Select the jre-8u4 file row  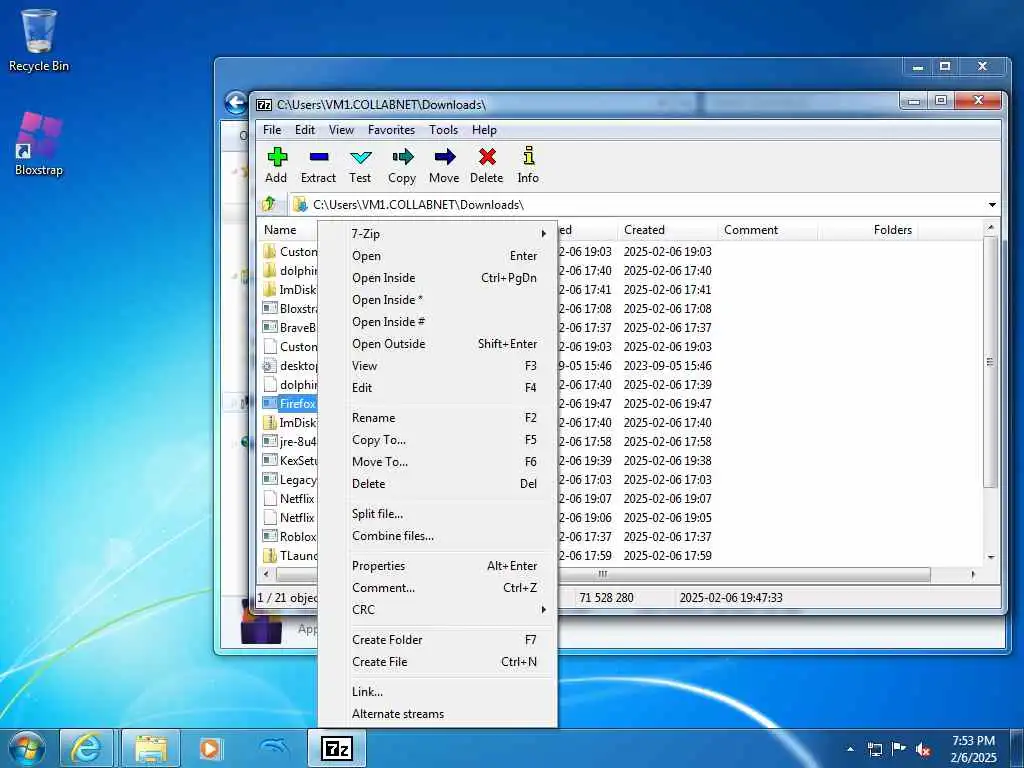(x=289, y=441)
